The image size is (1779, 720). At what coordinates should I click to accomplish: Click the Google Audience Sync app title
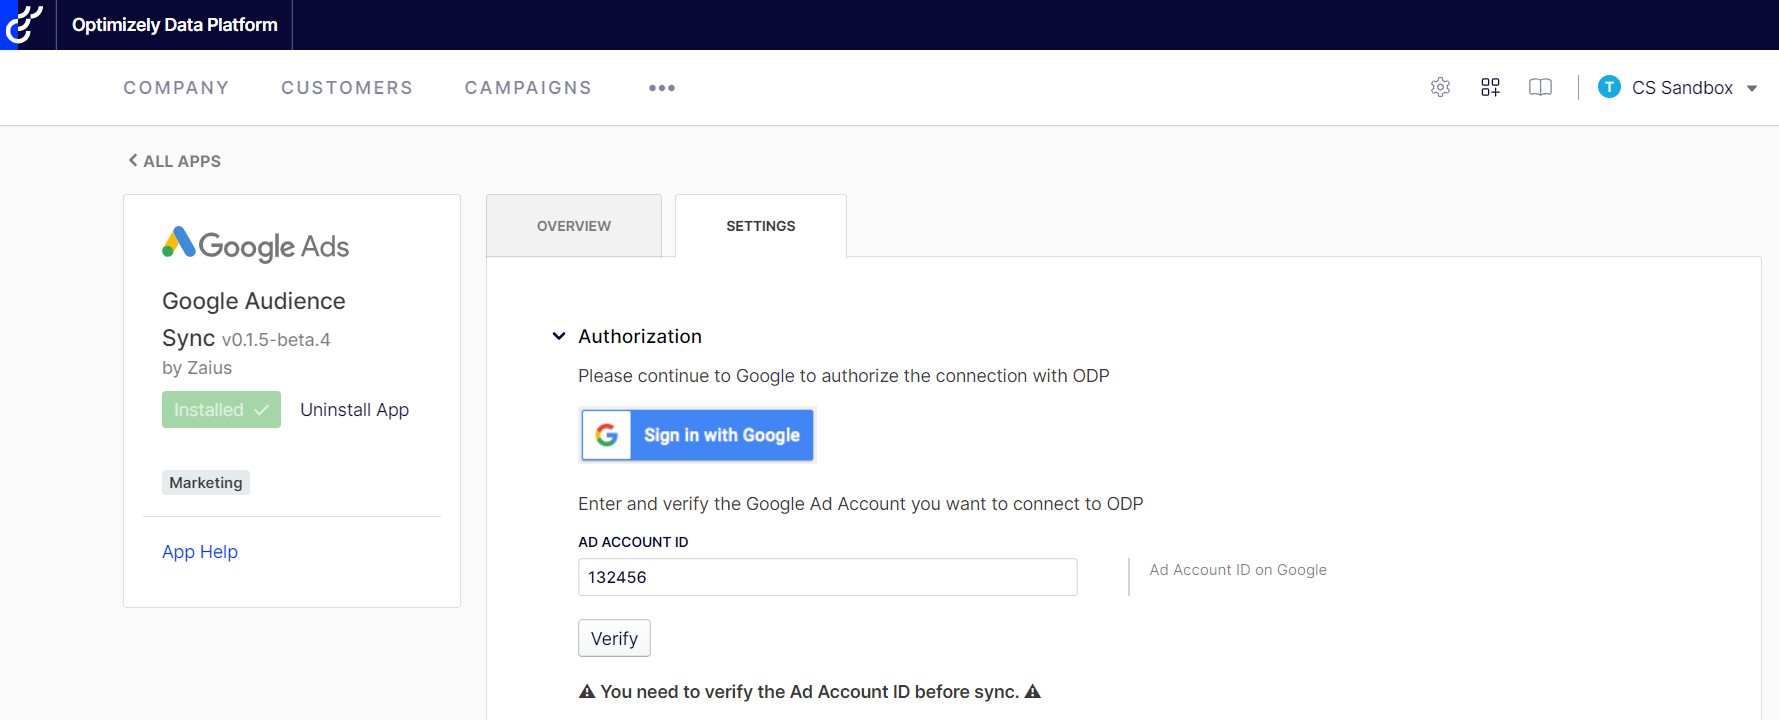tap(254, 319)
